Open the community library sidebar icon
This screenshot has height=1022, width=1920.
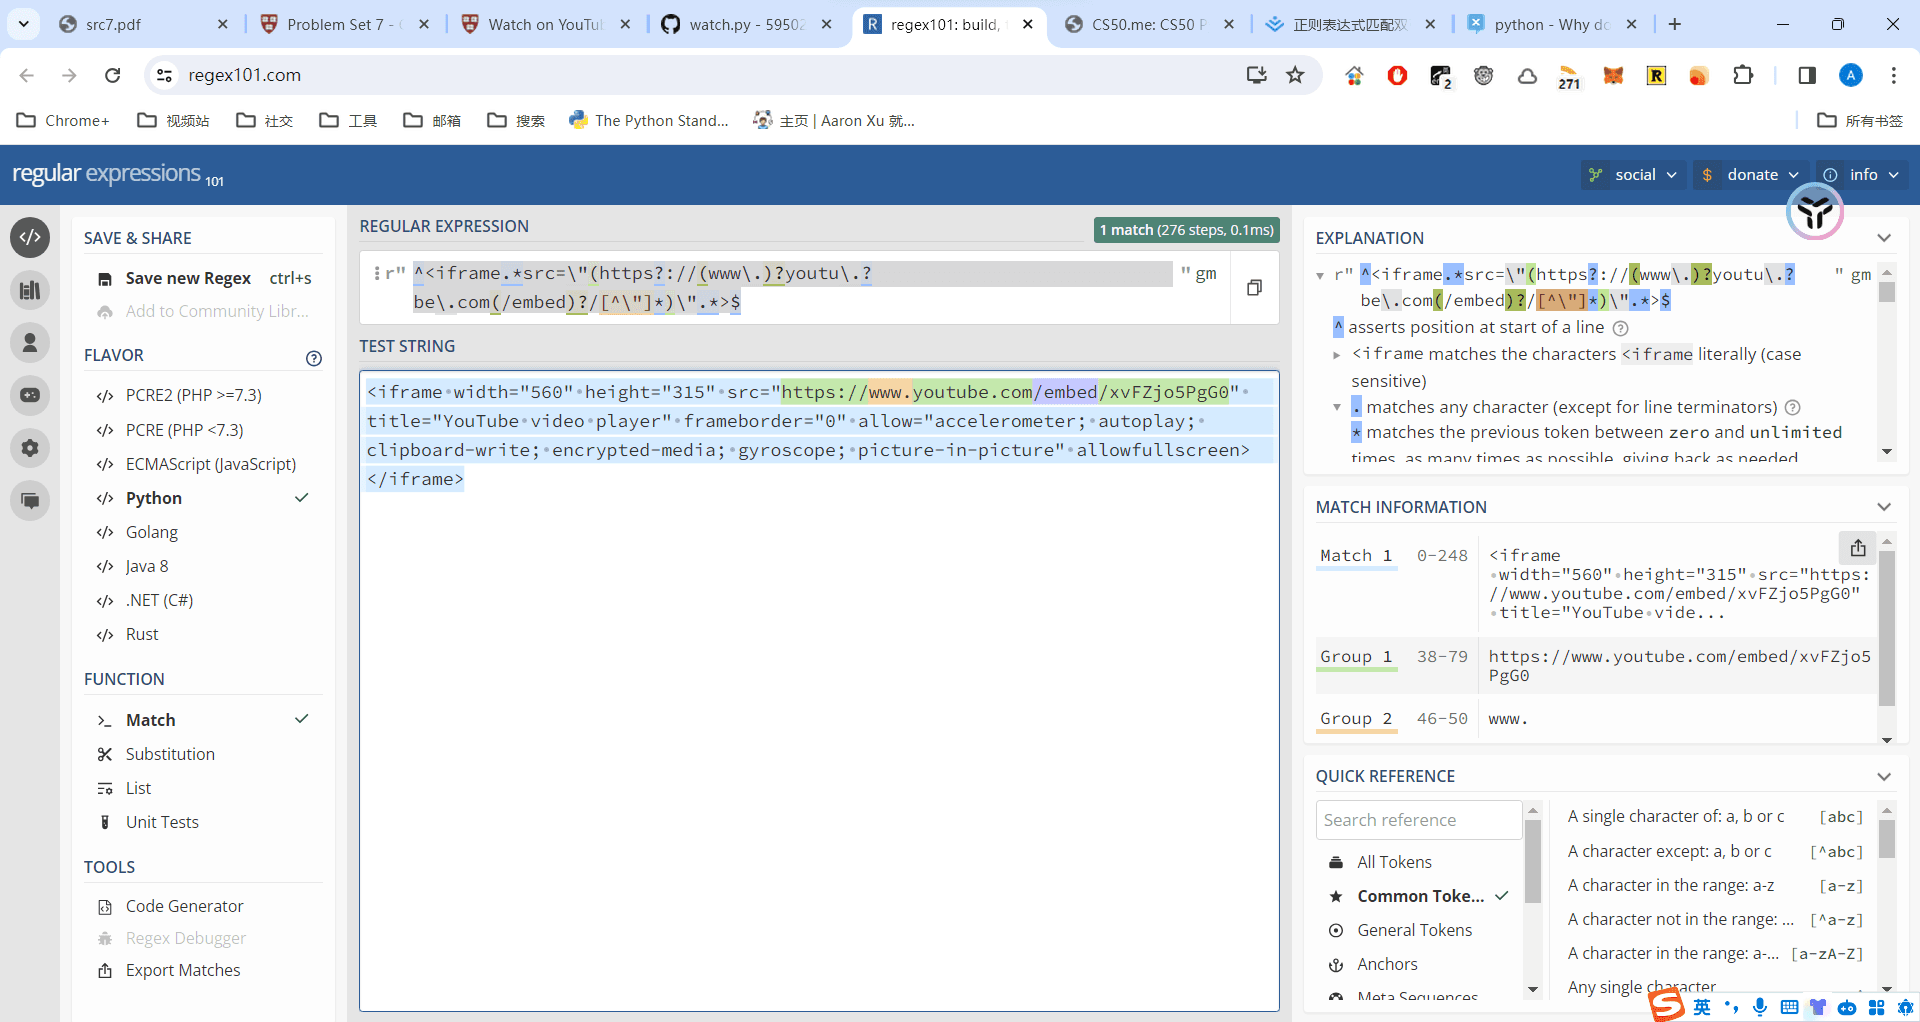[x=30, y=290]
